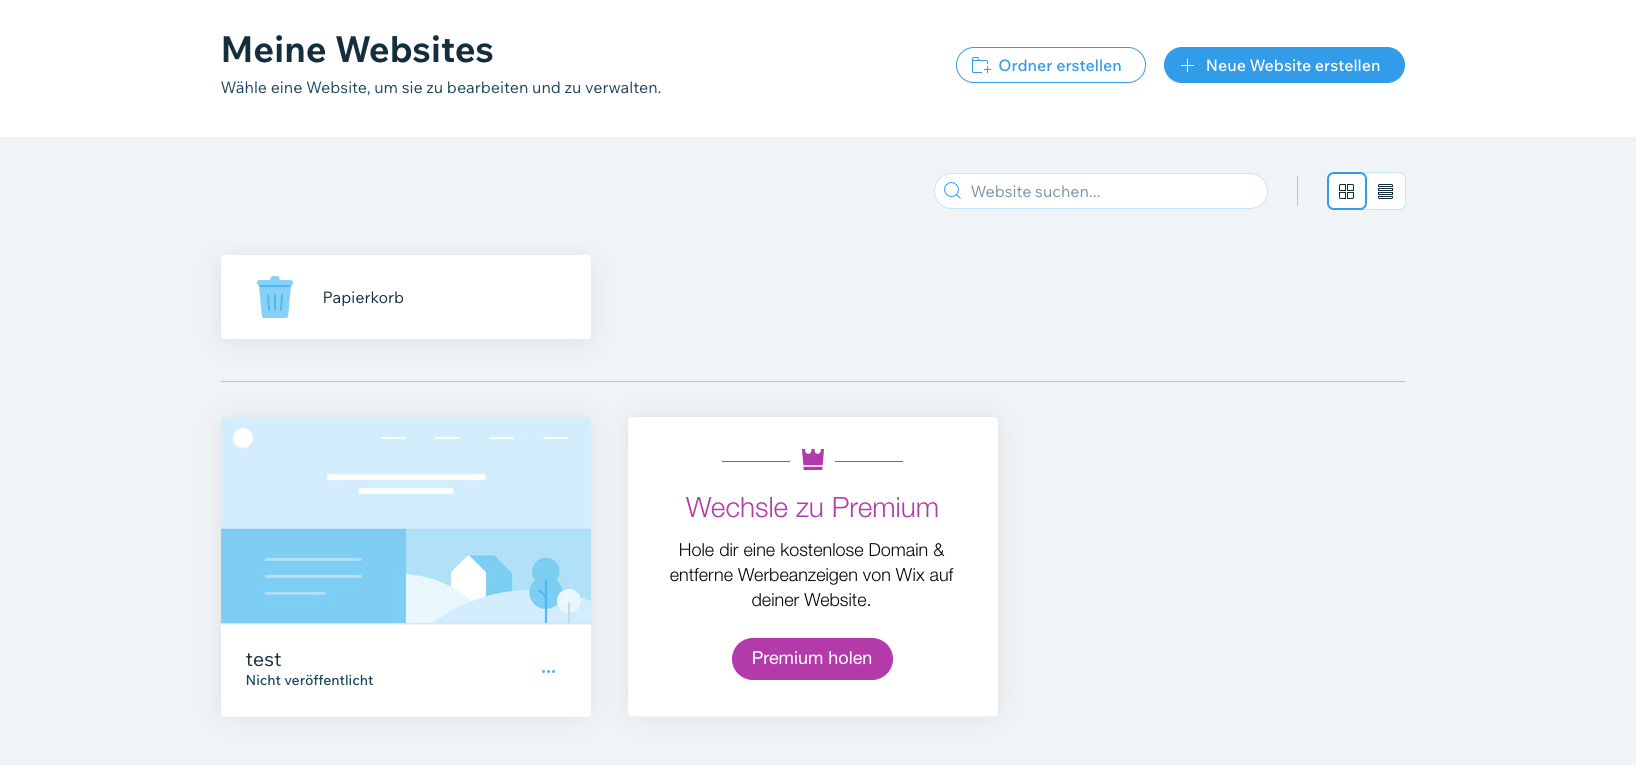Focus the Website suchen search field
This screenshot has width=1636, height=765.
[1110, 191]
